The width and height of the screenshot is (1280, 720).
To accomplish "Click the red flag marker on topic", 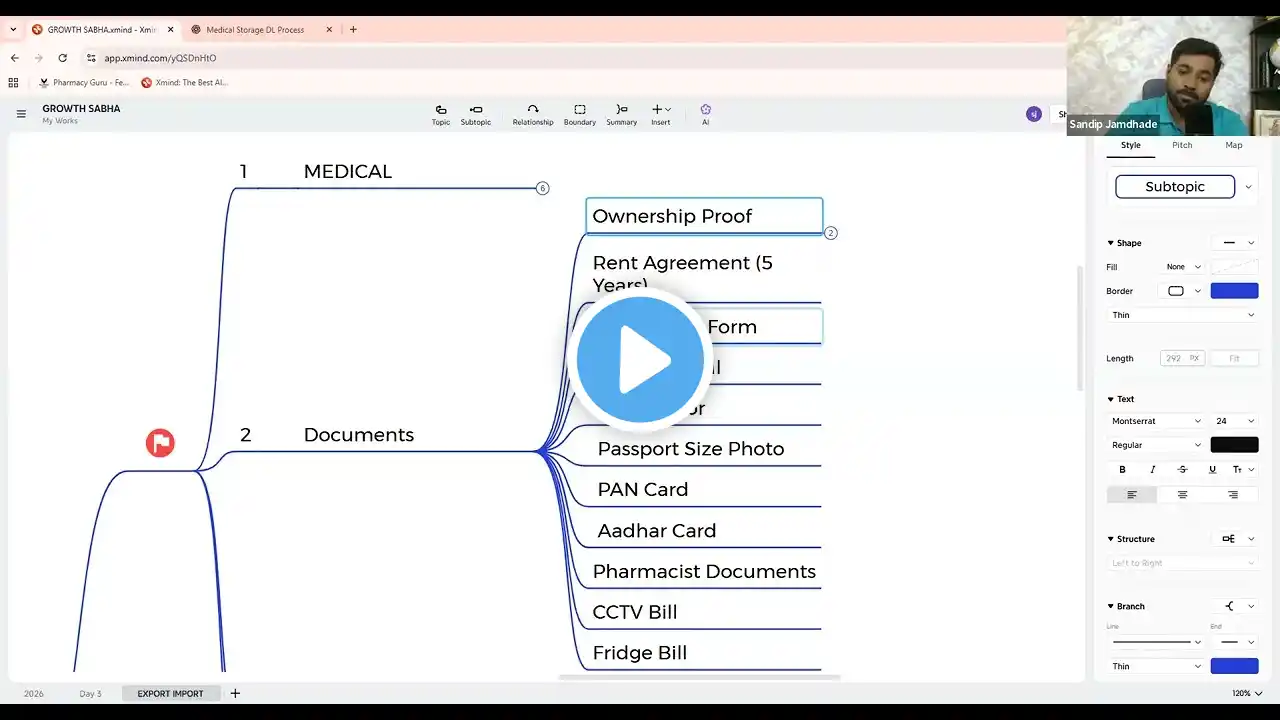I will pos(160,442).
